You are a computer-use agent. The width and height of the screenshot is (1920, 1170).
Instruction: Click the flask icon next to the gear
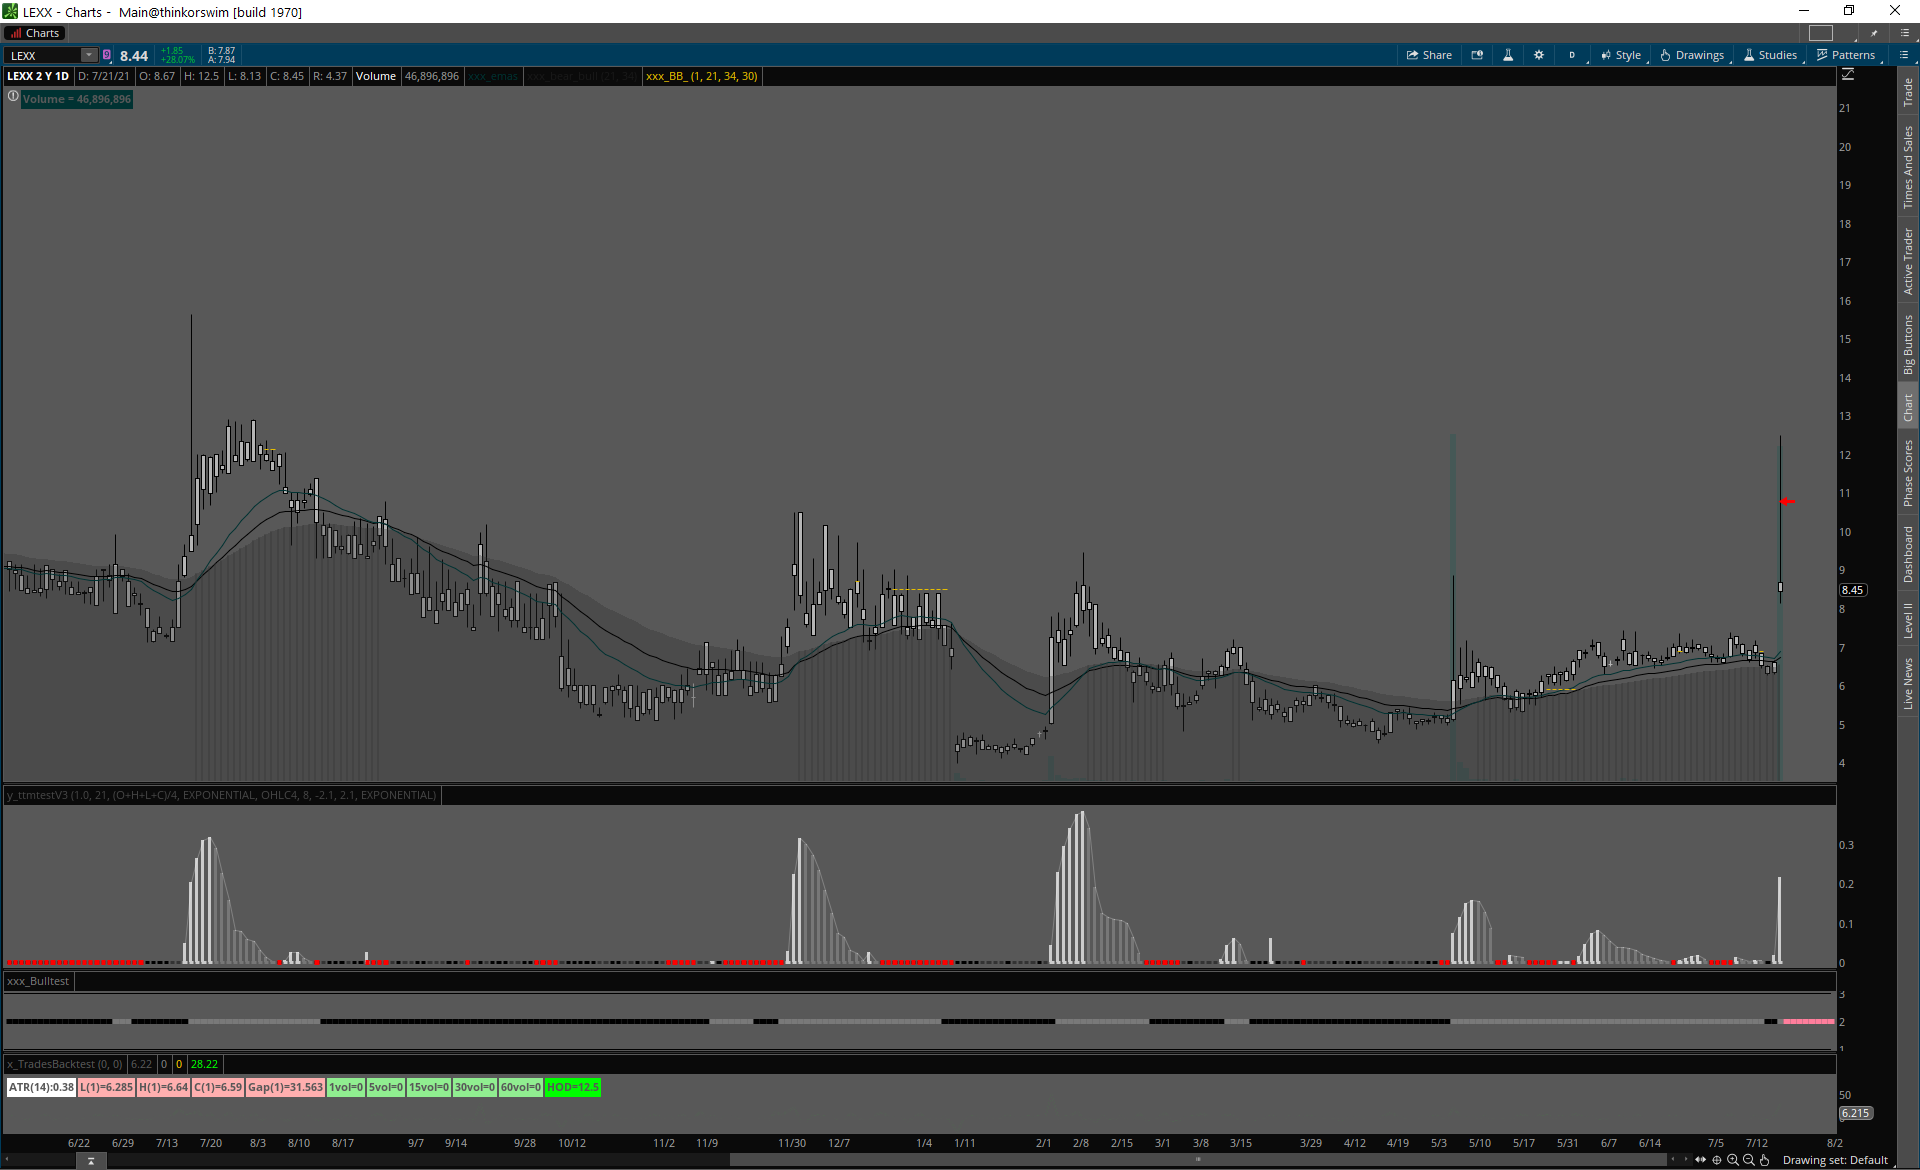(x=1508, y=55)
